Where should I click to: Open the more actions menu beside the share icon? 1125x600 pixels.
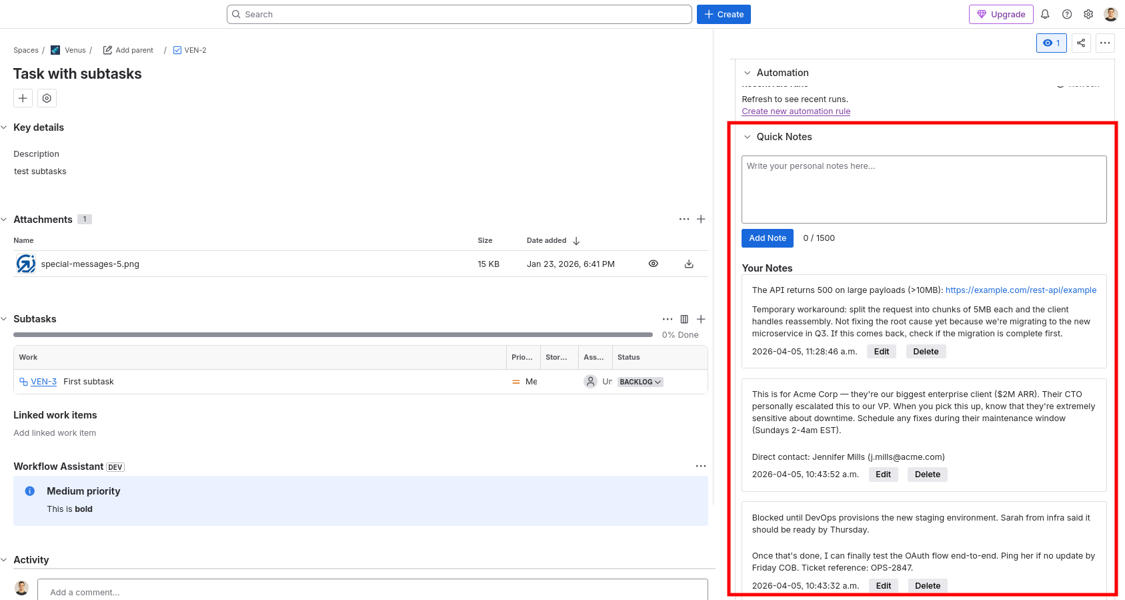tap(1105, 43)
